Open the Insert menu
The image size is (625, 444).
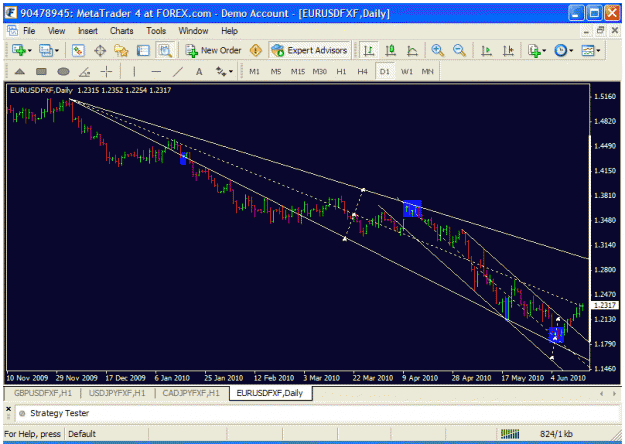pyautogui.click(x=88, y=31)
